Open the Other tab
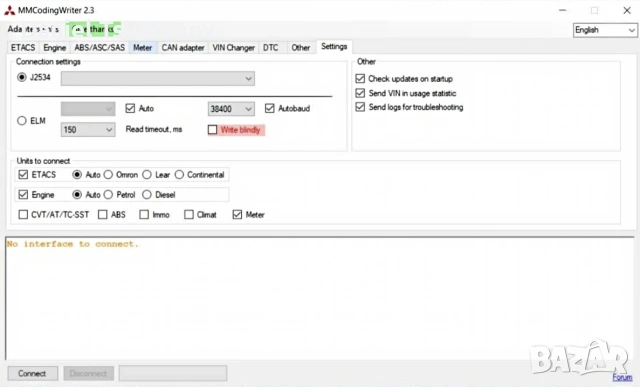Screen dimensions: 640x387 pos(301,48)
